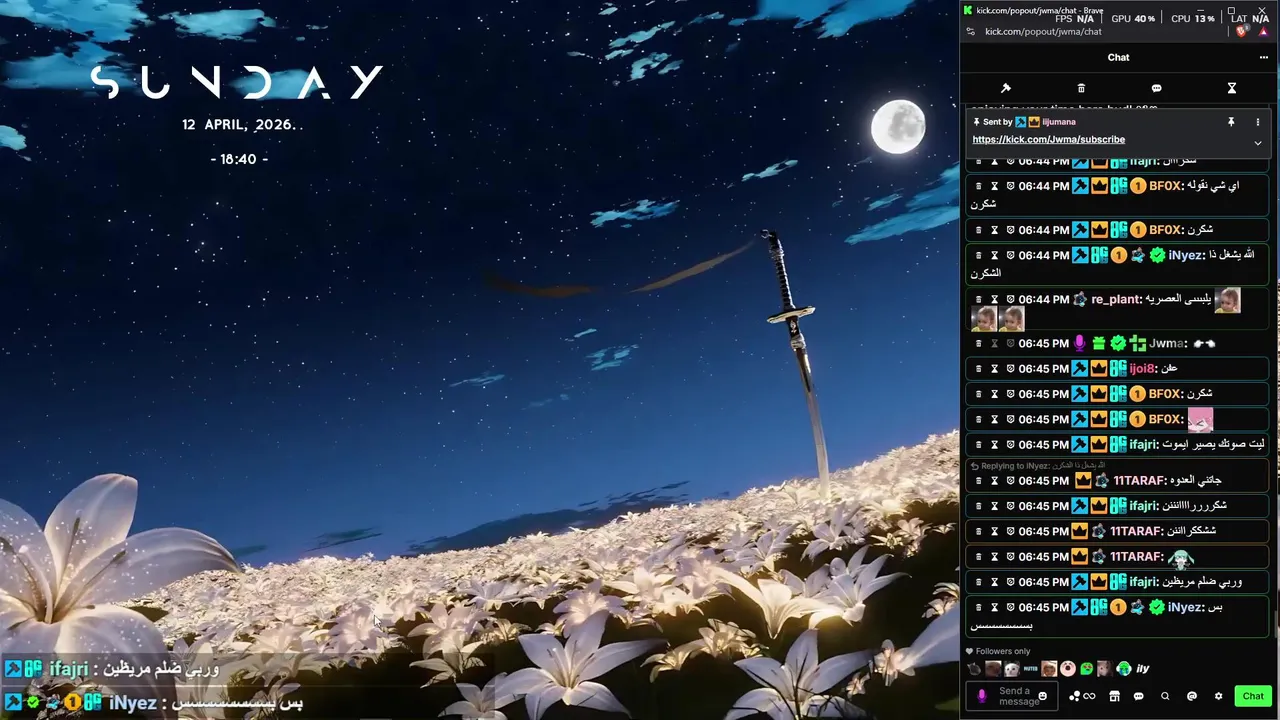Open the shop storefront icon in chat footer
The width and height of the screenshot is (1280, 720).
tap(1114, 696)
